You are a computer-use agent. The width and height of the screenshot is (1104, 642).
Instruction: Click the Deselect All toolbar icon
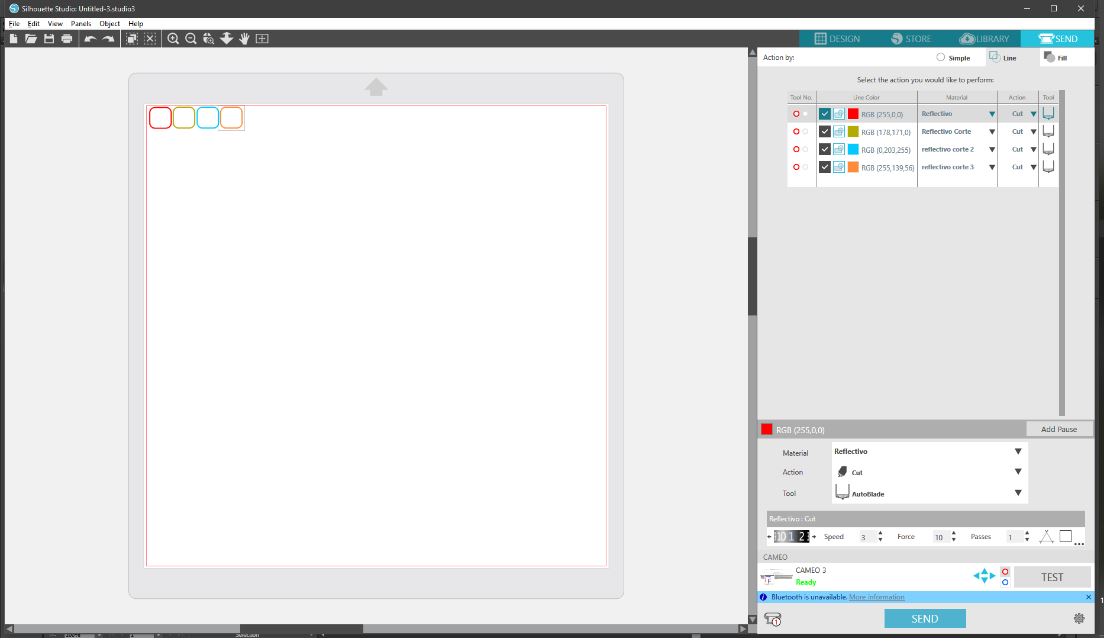[x=150, y=39]
